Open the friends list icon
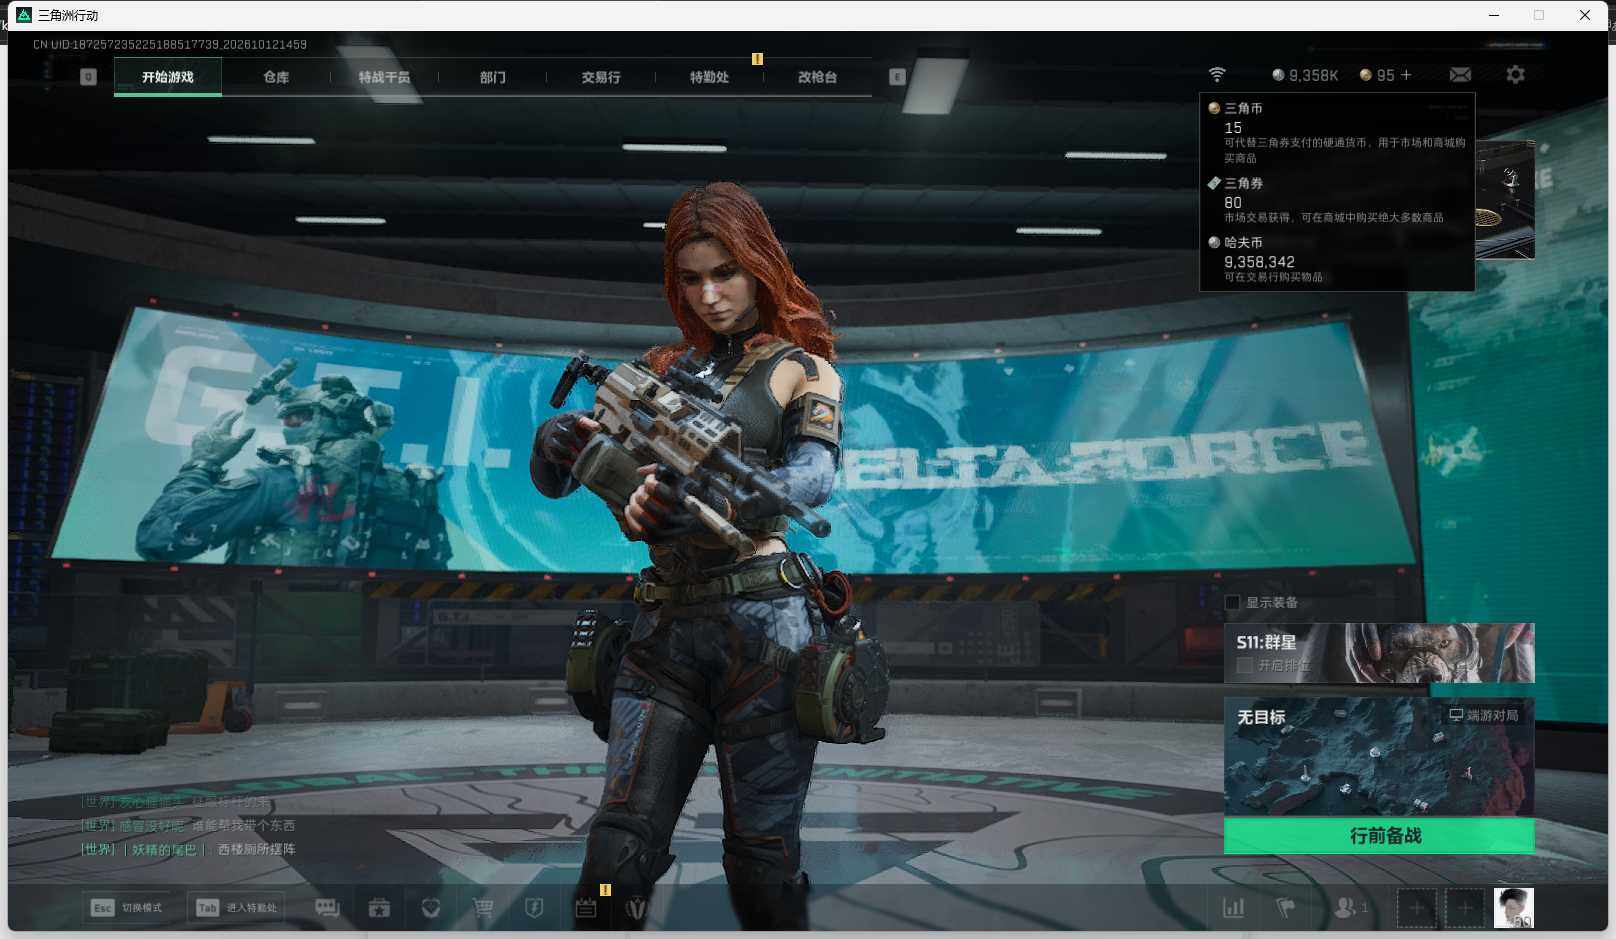 click(1350, 908)
